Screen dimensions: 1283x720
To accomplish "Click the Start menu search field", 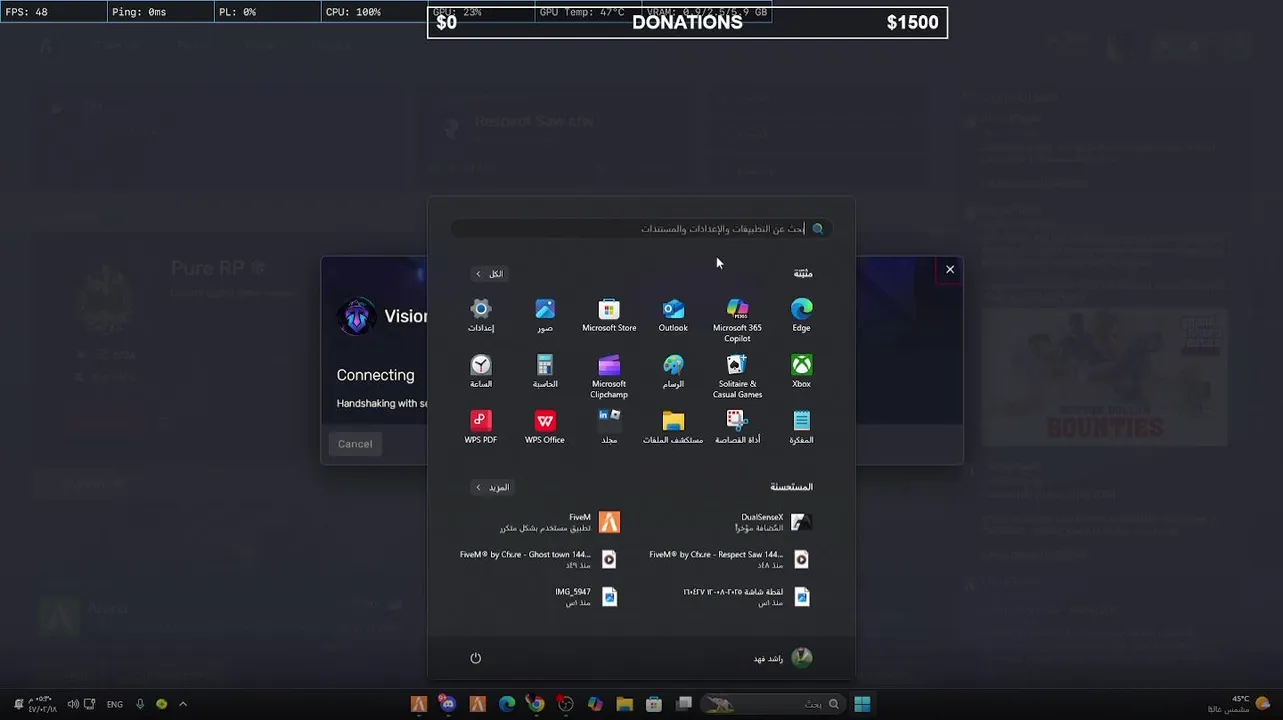I will [x=642, y=229].
